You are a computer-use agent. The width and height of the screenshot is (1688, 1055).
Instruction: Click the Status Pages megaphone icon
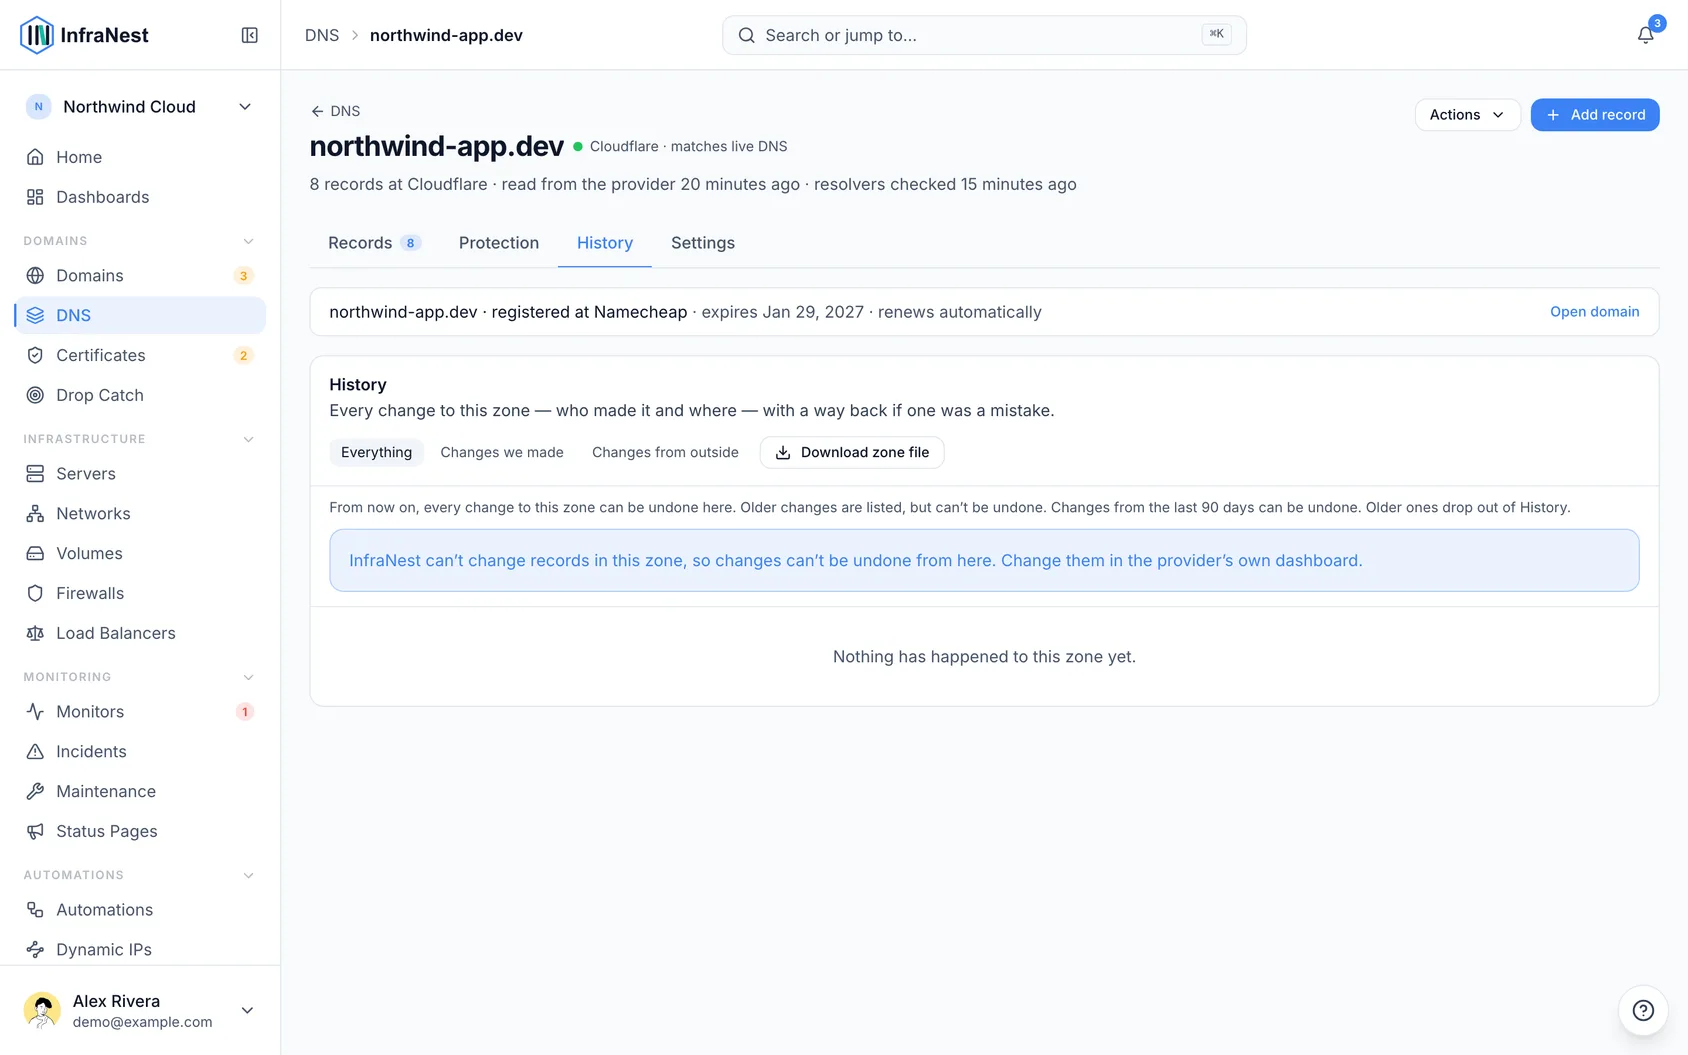(x=35, y=831)
